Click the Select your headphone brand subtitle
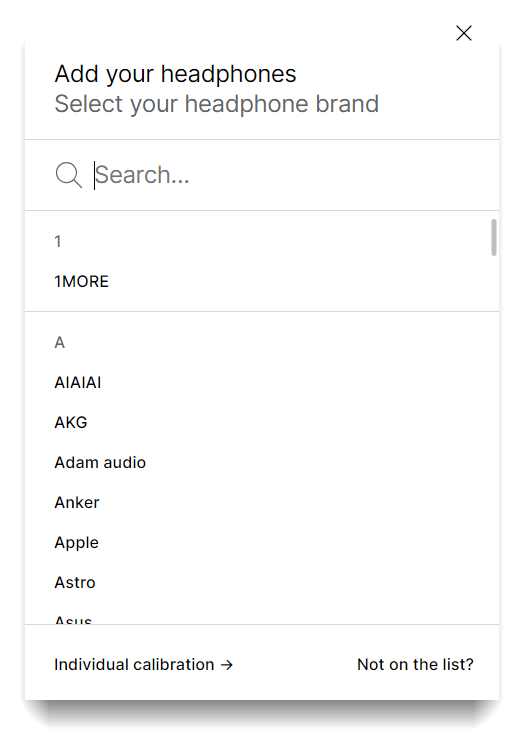 [x=217, y=104]
